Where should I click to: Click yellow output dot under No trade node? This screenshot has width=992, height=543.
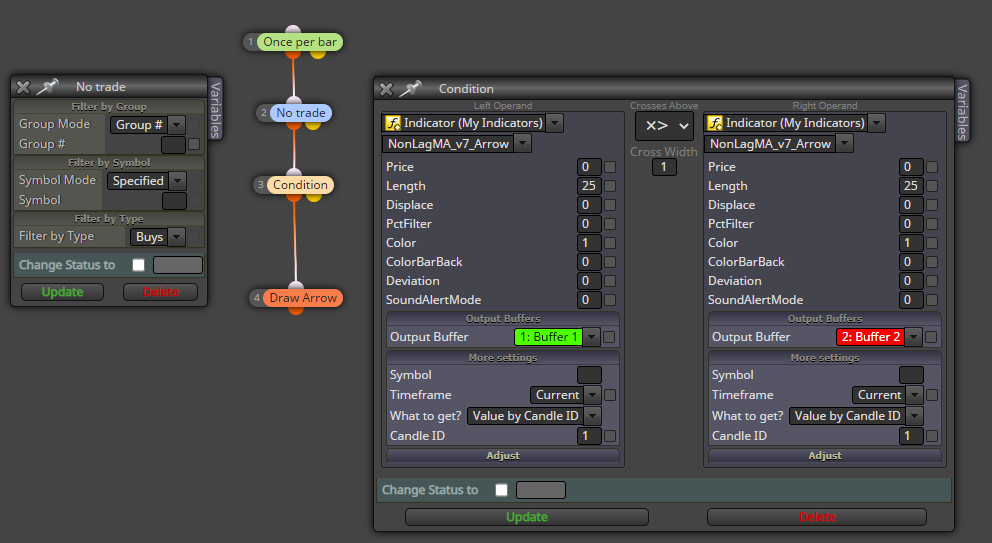point(313,125)
